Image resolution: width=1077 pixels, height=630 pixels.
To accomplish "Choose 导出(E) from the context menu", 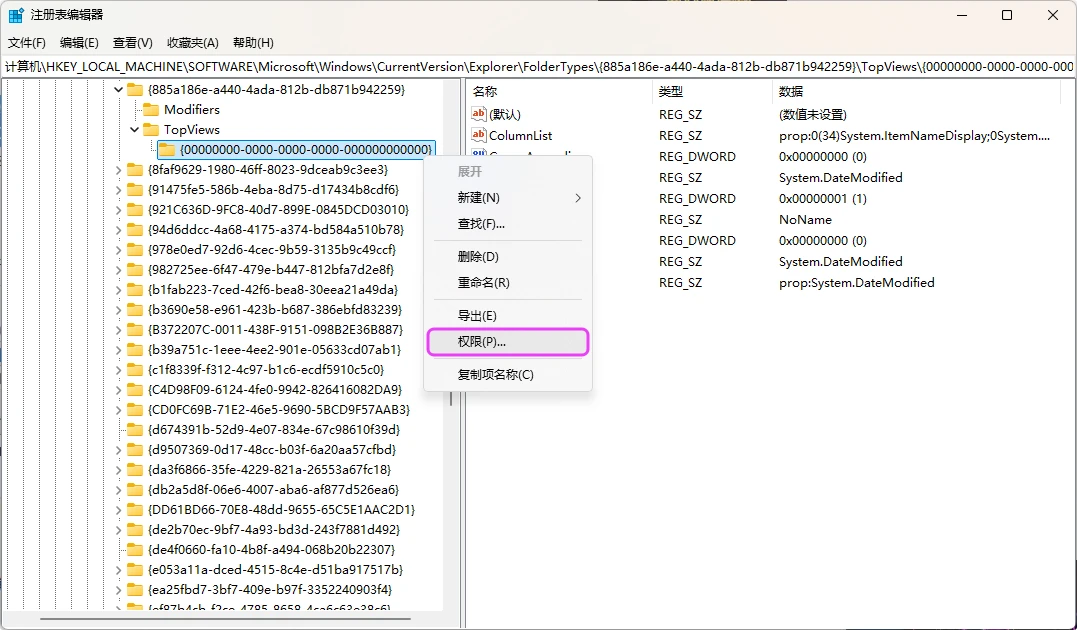I will [x=508, y=316].
